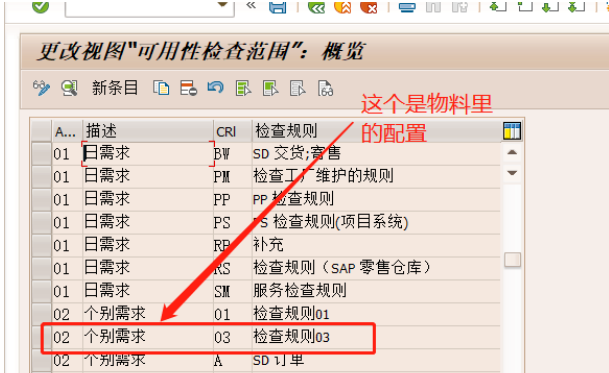Open the Details magnifier icon
Screen dimensions: 609x373
click(69, 88)
